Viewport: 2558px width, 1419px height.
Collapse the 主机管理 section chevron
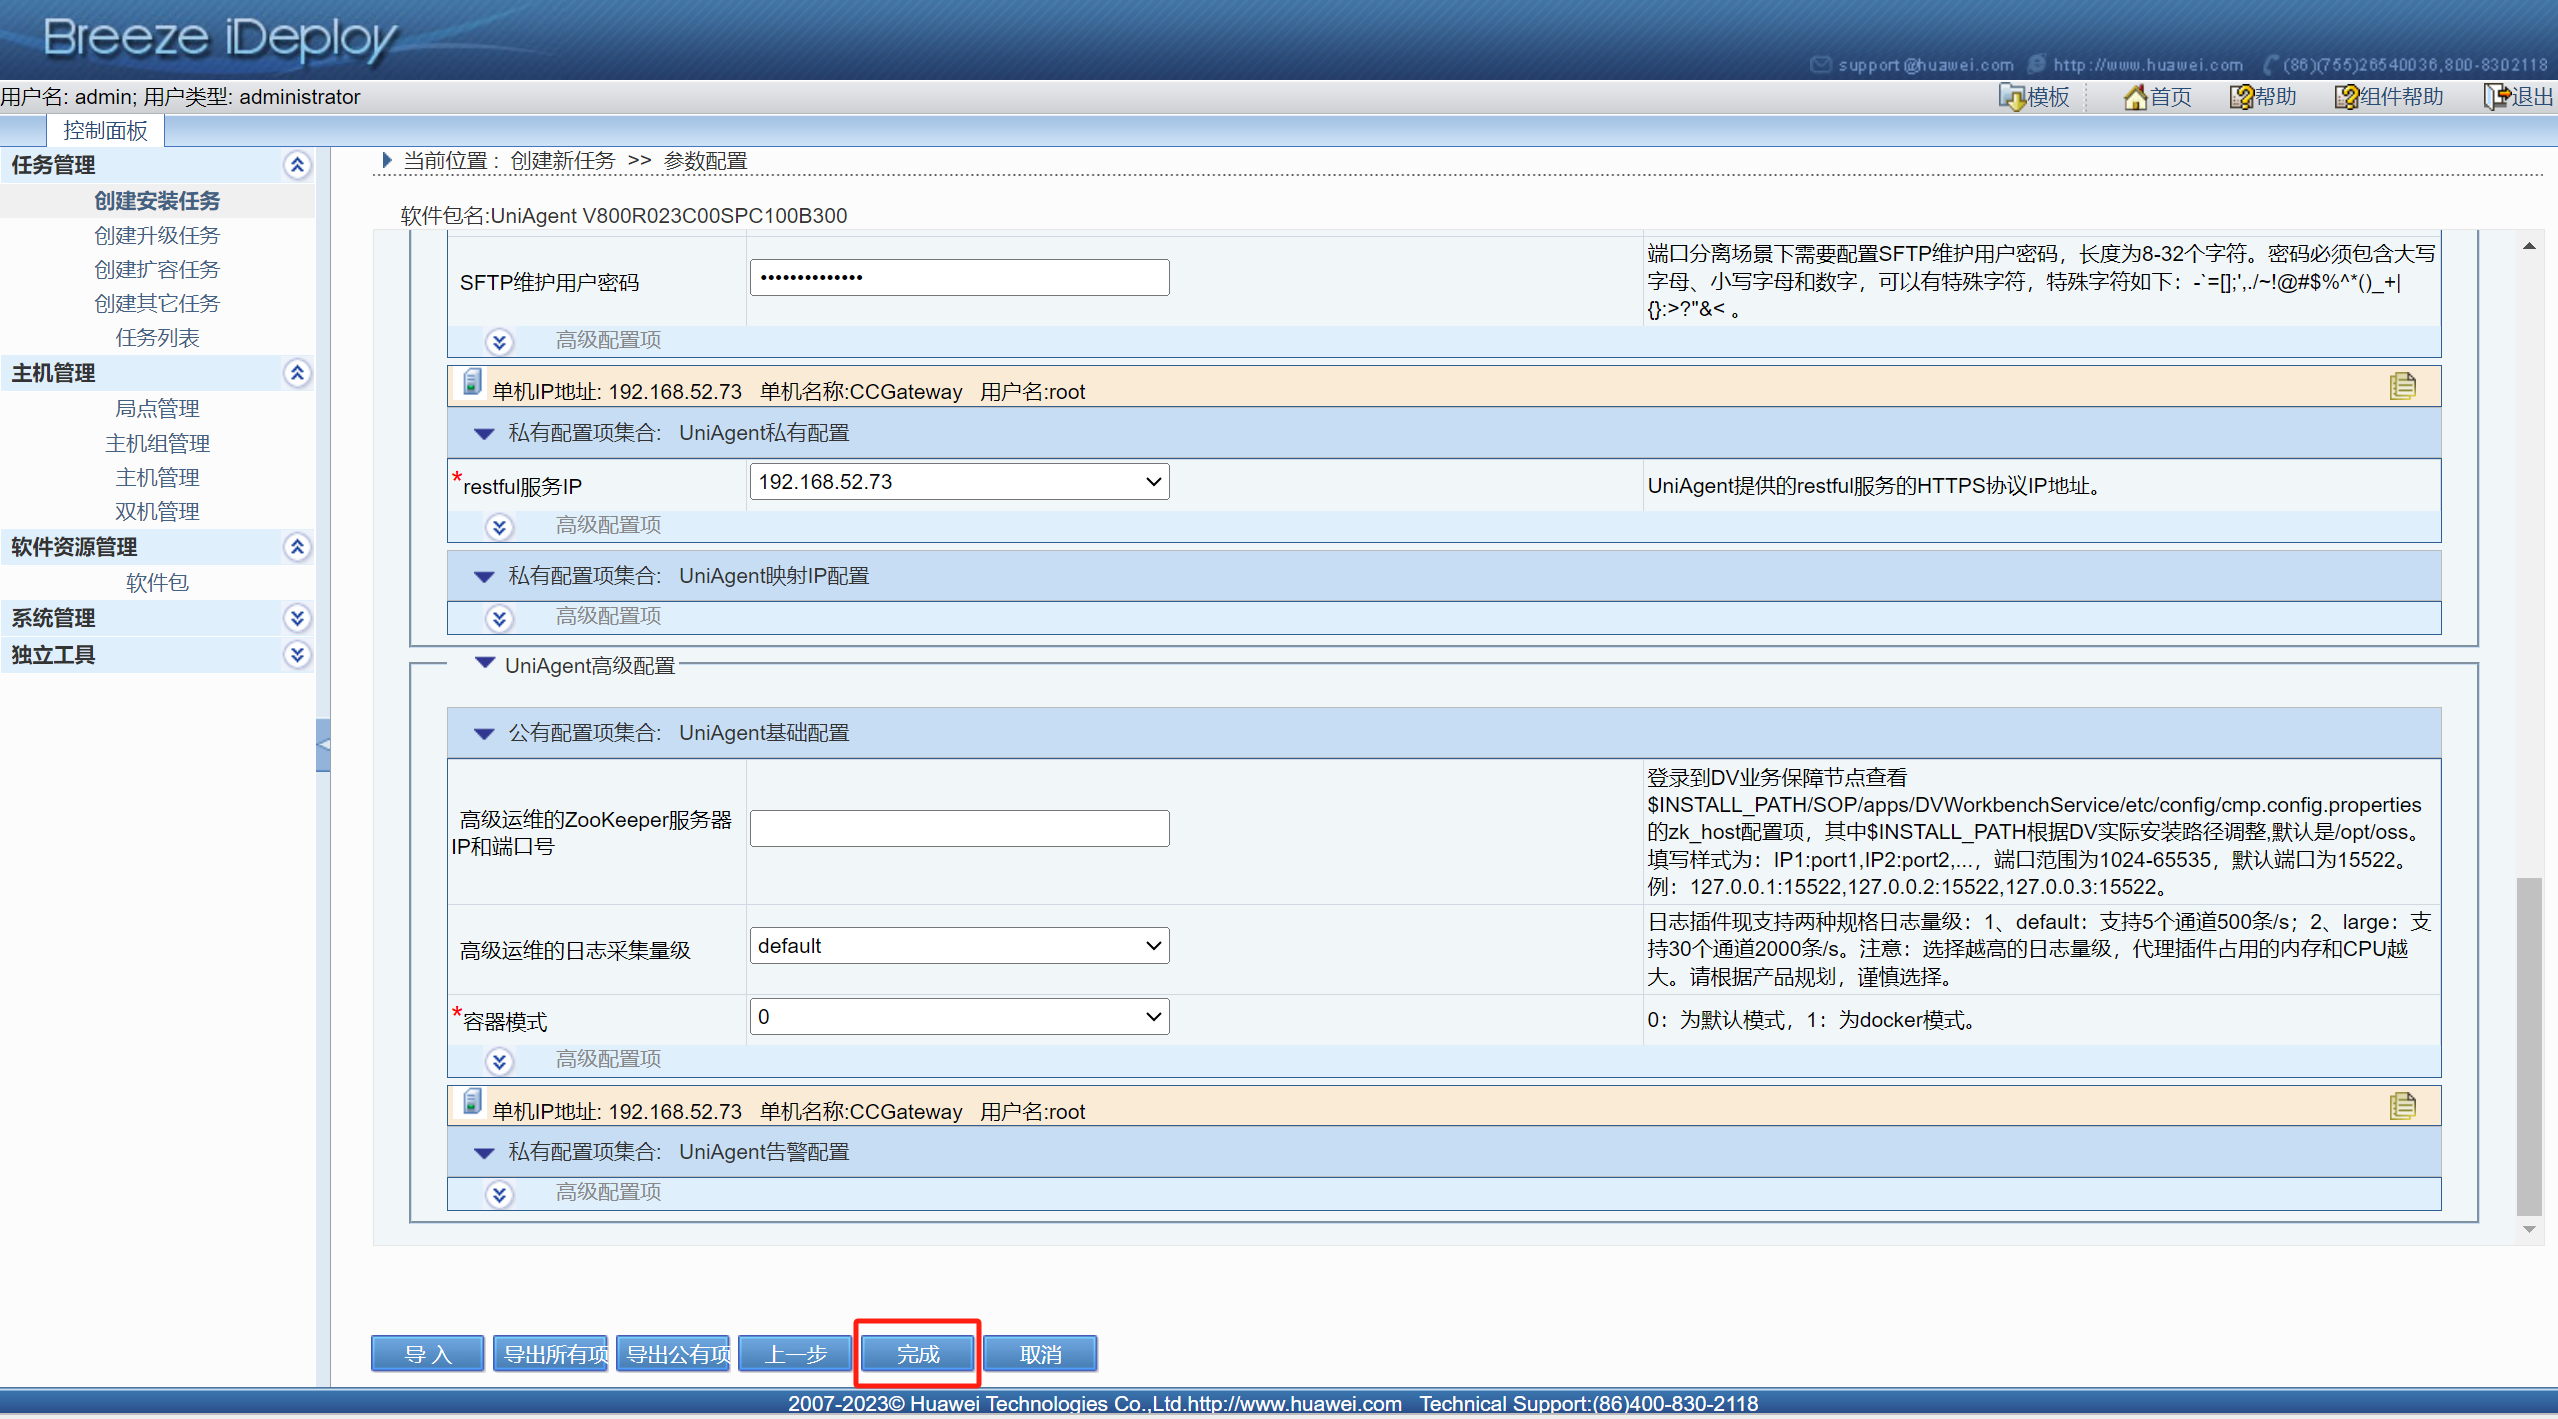point(297,373)
